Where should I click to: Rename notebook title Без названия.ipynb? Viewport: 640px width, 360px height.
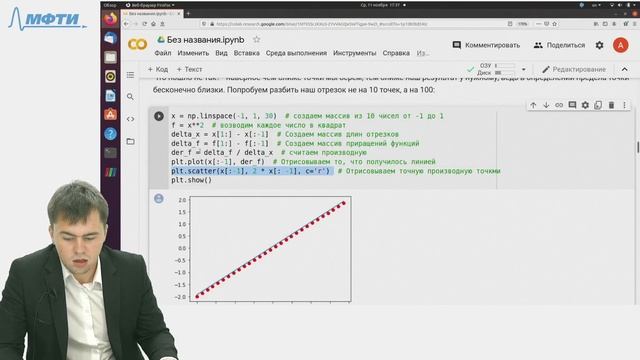click(x=205, y=40)
